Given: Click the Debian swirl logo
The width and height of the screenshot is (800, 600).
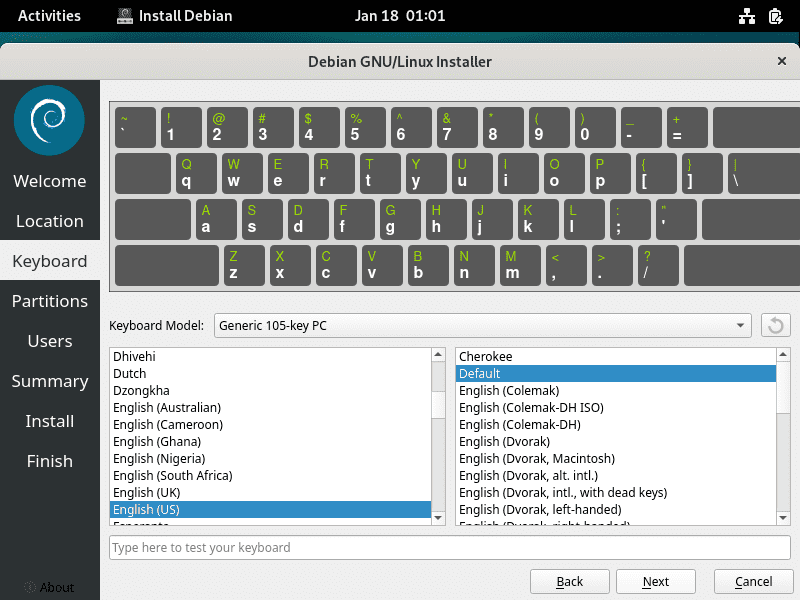Looking at the screenshot, I should point(49,120).
